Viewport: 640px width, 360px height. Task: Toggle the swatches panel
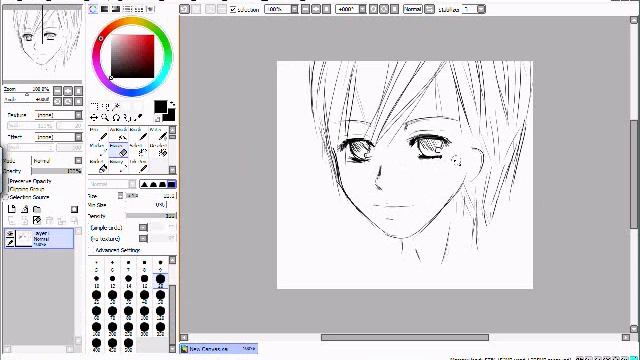(x=139, y=9)
